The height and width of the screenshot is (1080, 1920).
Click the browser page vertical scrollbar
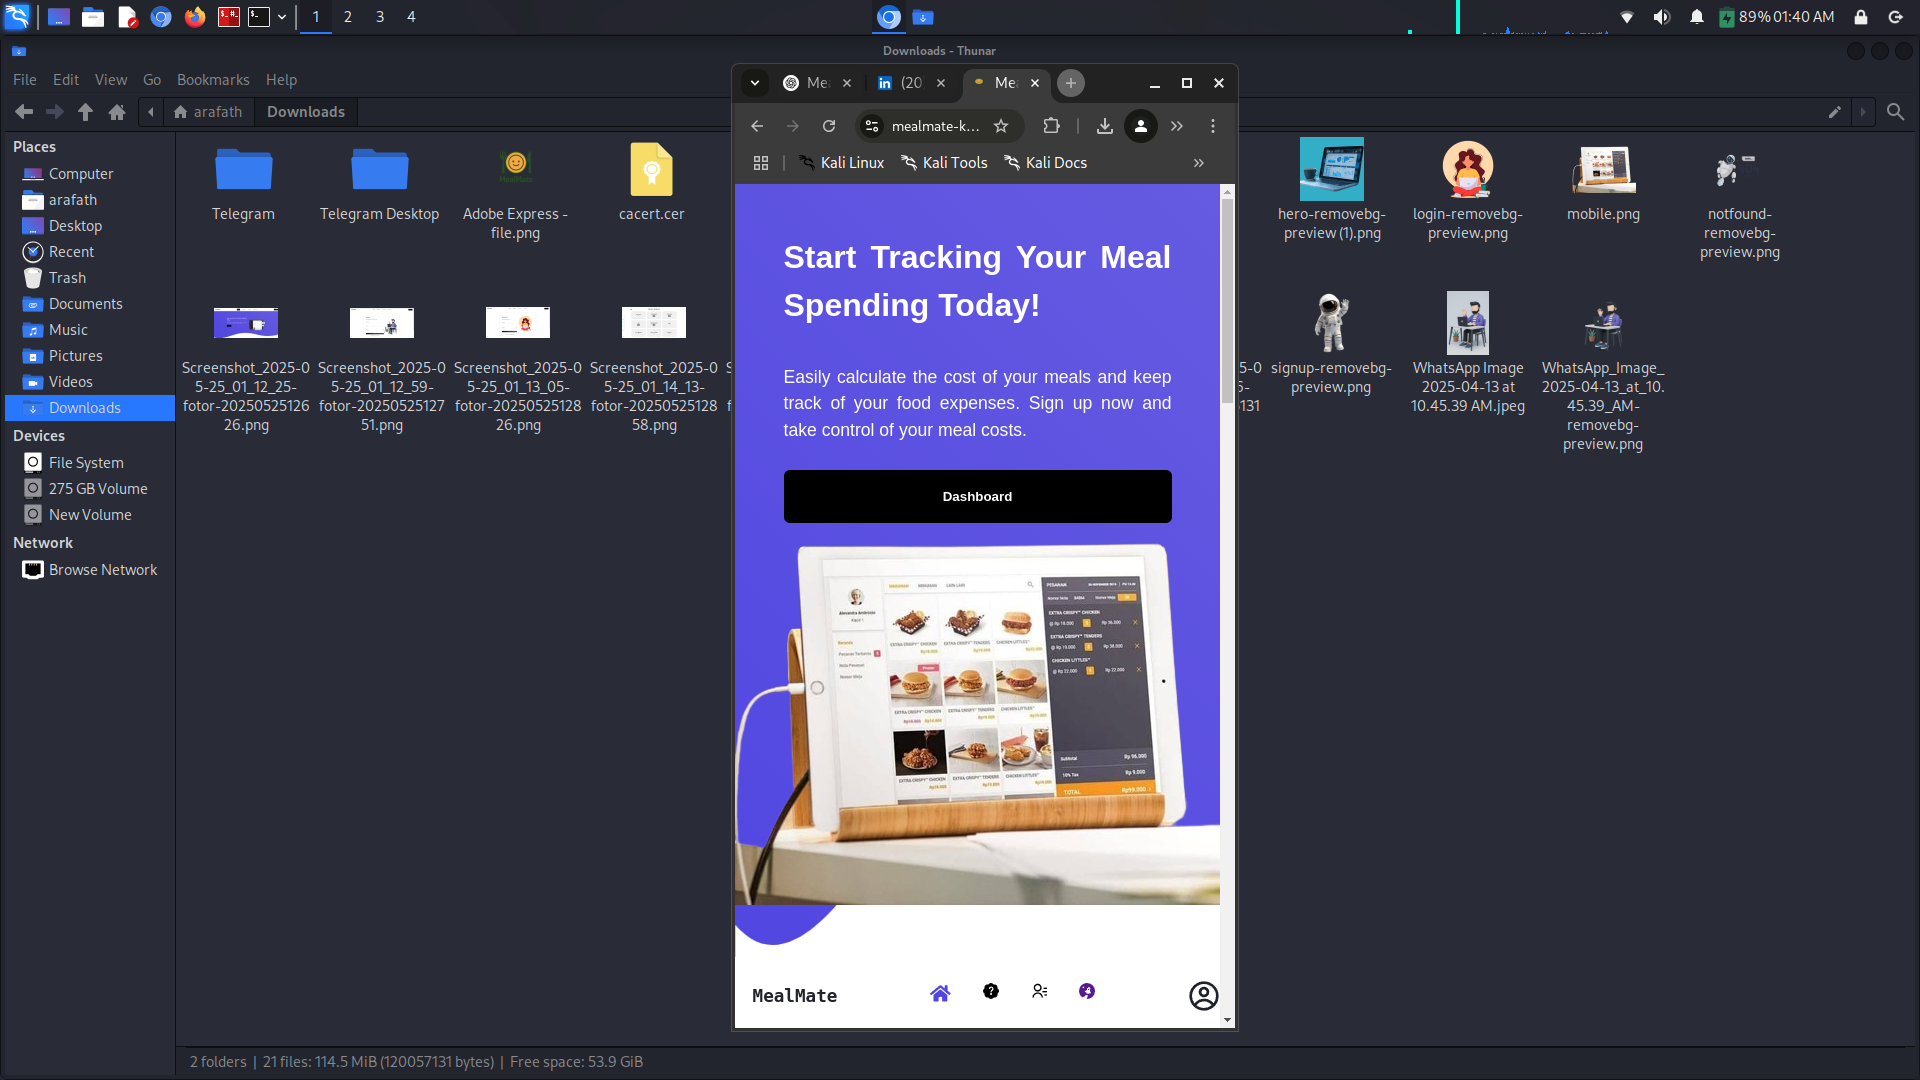[1227, 300]
